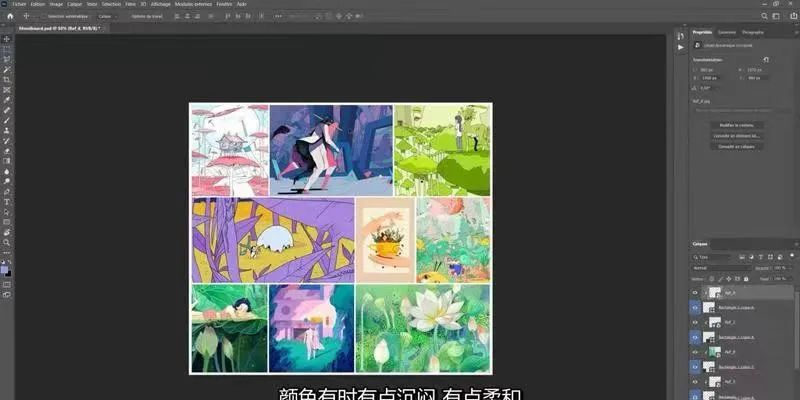Toggle lock transparent pixels icon
The width and height of the screenshot is (800, 400).
coord(712,279)
